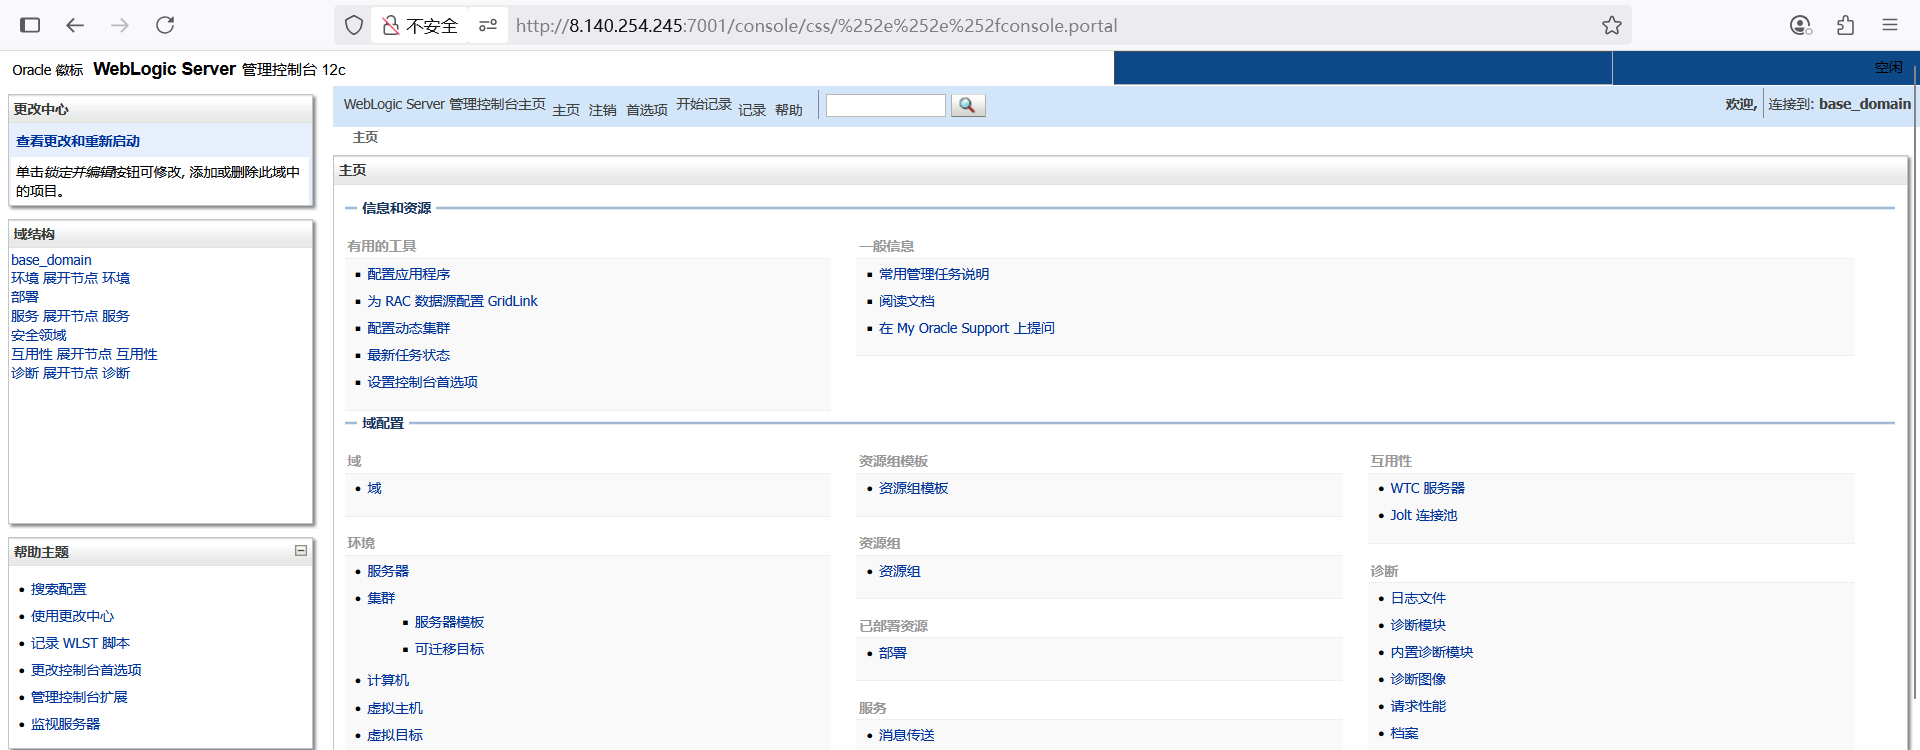The width and height of the screenshot is (1920, 750).
Task: Click 查看更改和重新启动 link
Action: tap(78, 141)
